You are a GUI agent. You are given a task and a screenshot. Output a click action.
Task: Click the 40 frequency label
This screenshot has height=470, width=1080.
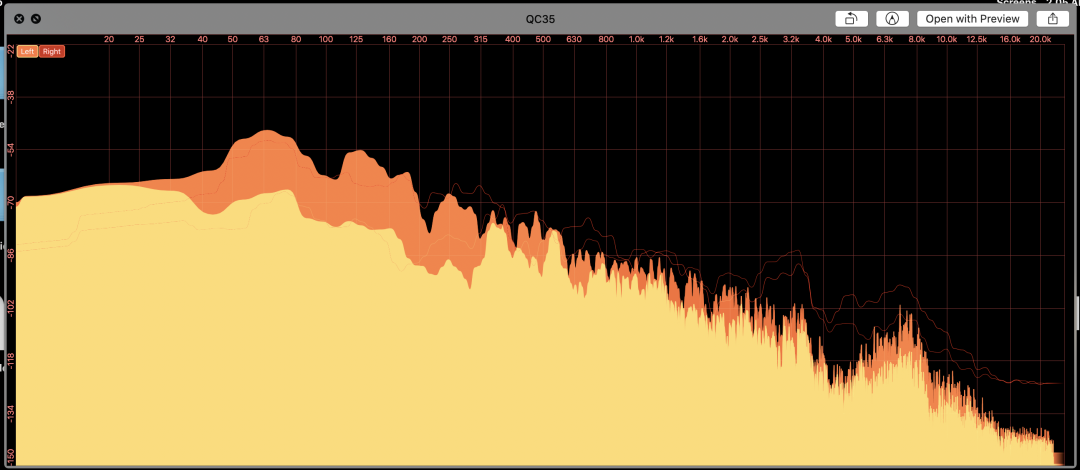coord(202,40)
